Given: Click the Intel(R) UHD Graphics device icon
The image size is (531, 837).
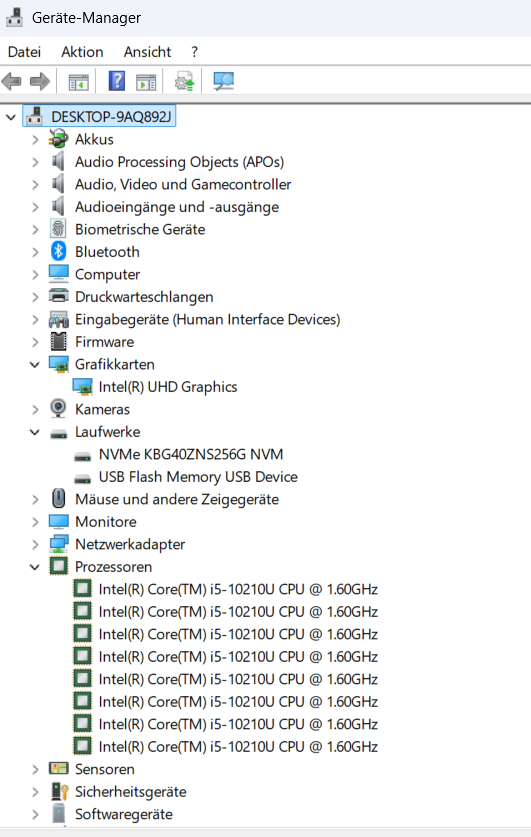Looking at the screenshot, I should (x=82, y=386).
